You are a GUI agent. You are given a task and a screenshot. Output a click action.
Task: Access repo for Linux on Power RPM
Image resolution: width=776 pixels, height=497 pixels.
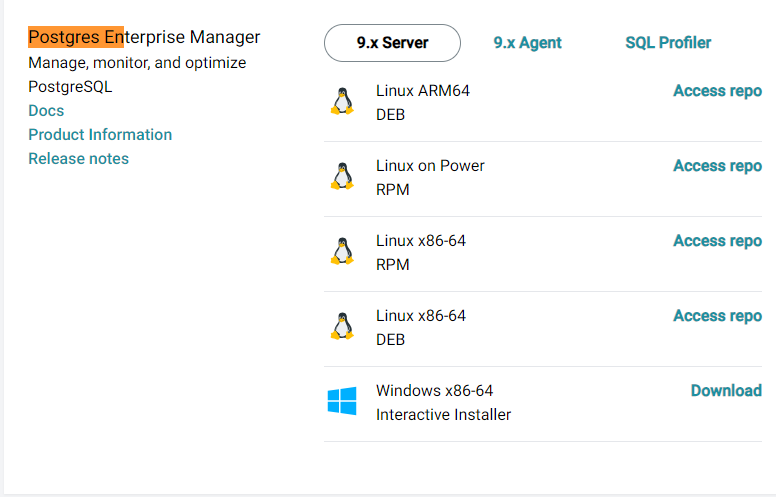click(717, 166)
